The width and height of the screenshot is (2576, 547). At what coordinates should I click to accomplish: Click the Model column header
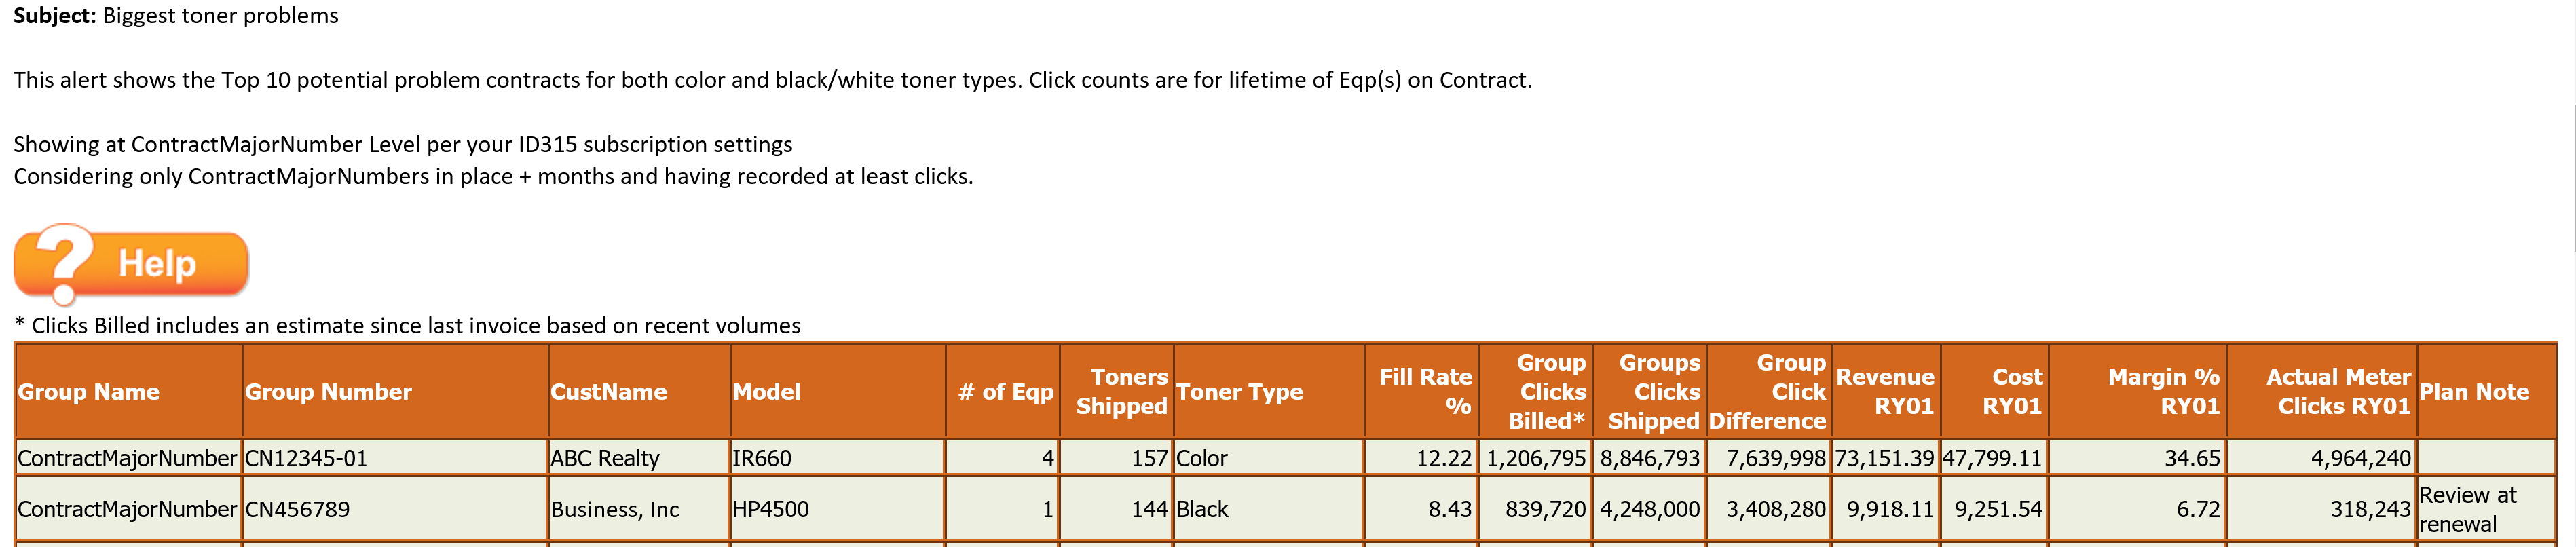coord(838,392)
